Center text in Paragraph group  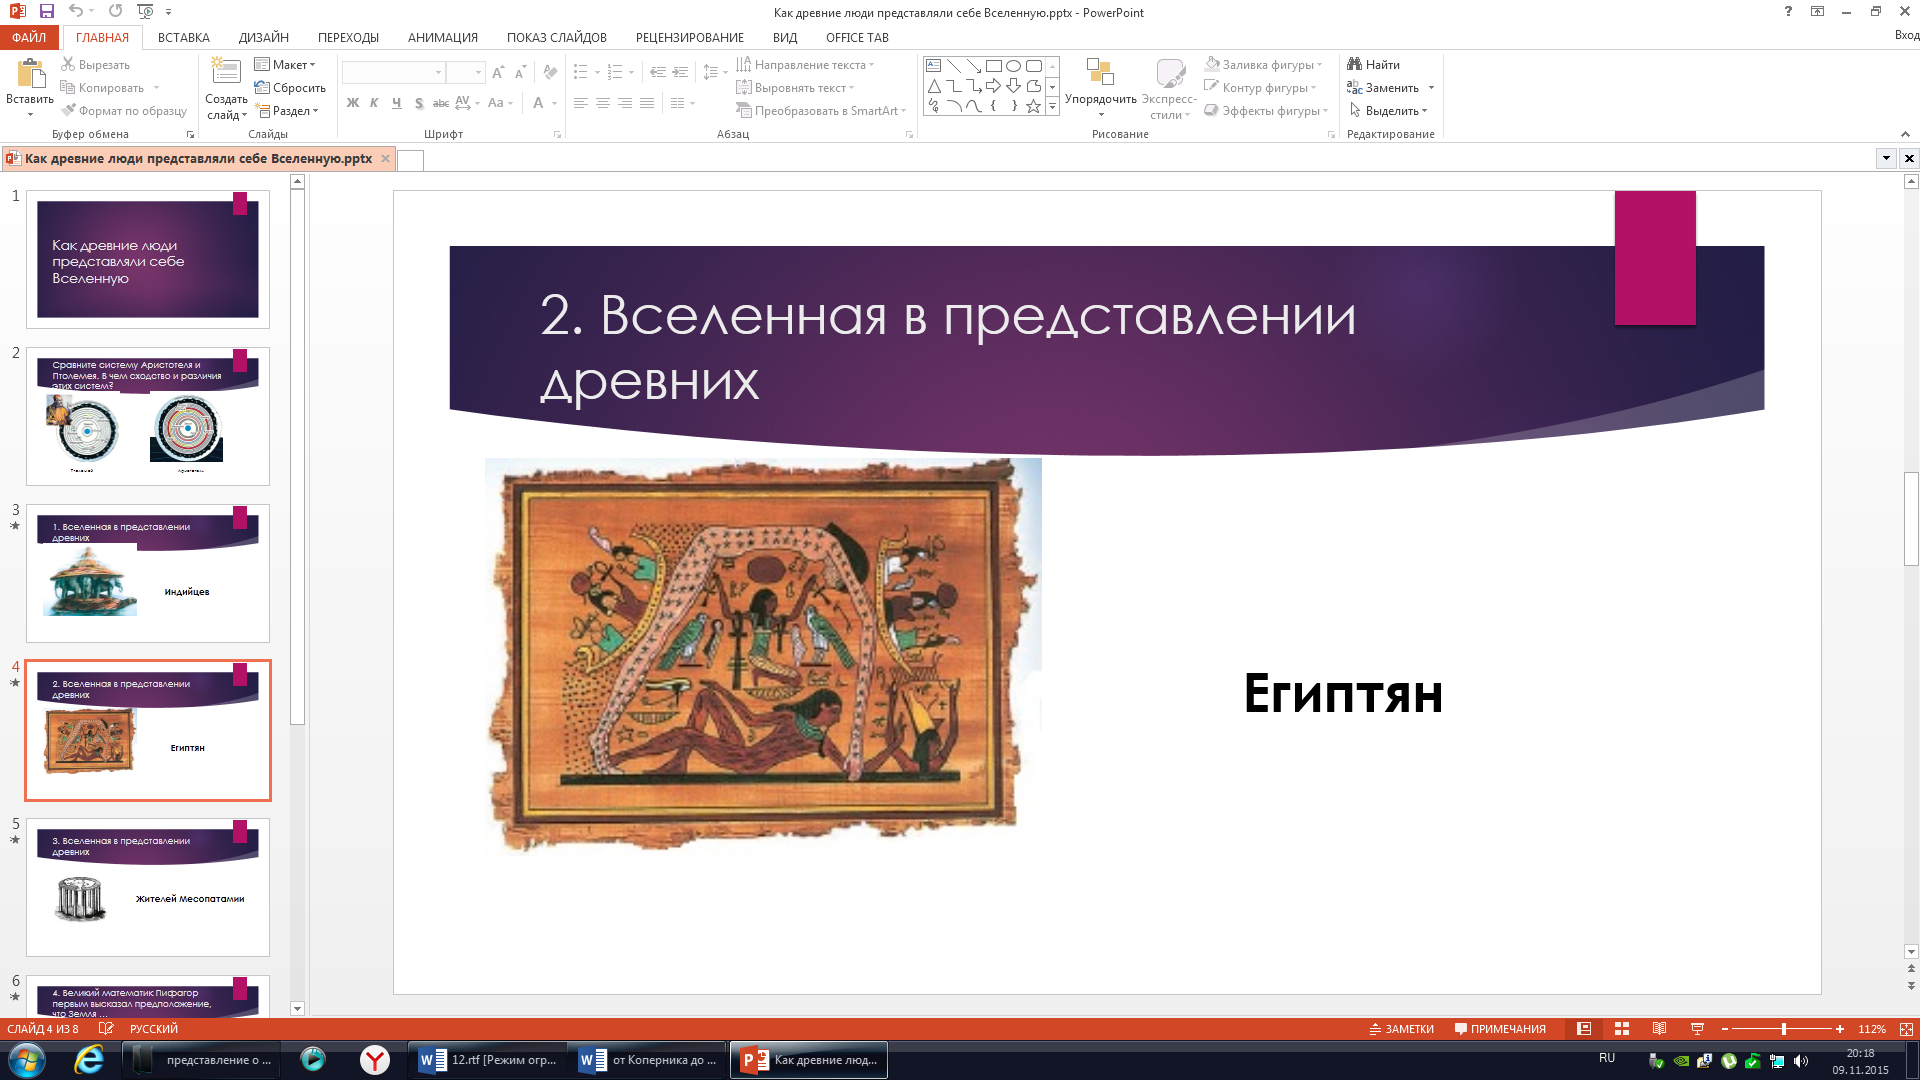click(602, 103)
